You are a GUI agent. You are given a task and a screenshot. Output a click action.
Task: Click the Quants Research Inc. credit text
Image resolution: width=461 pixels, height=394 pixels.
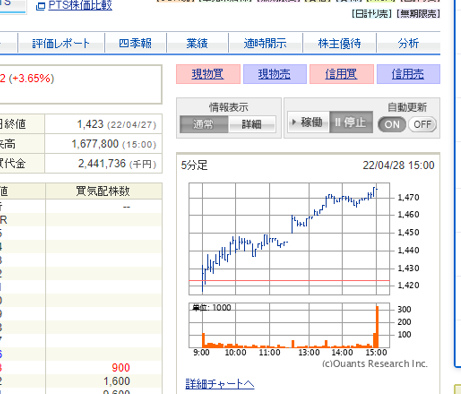(x=375, y=364)
